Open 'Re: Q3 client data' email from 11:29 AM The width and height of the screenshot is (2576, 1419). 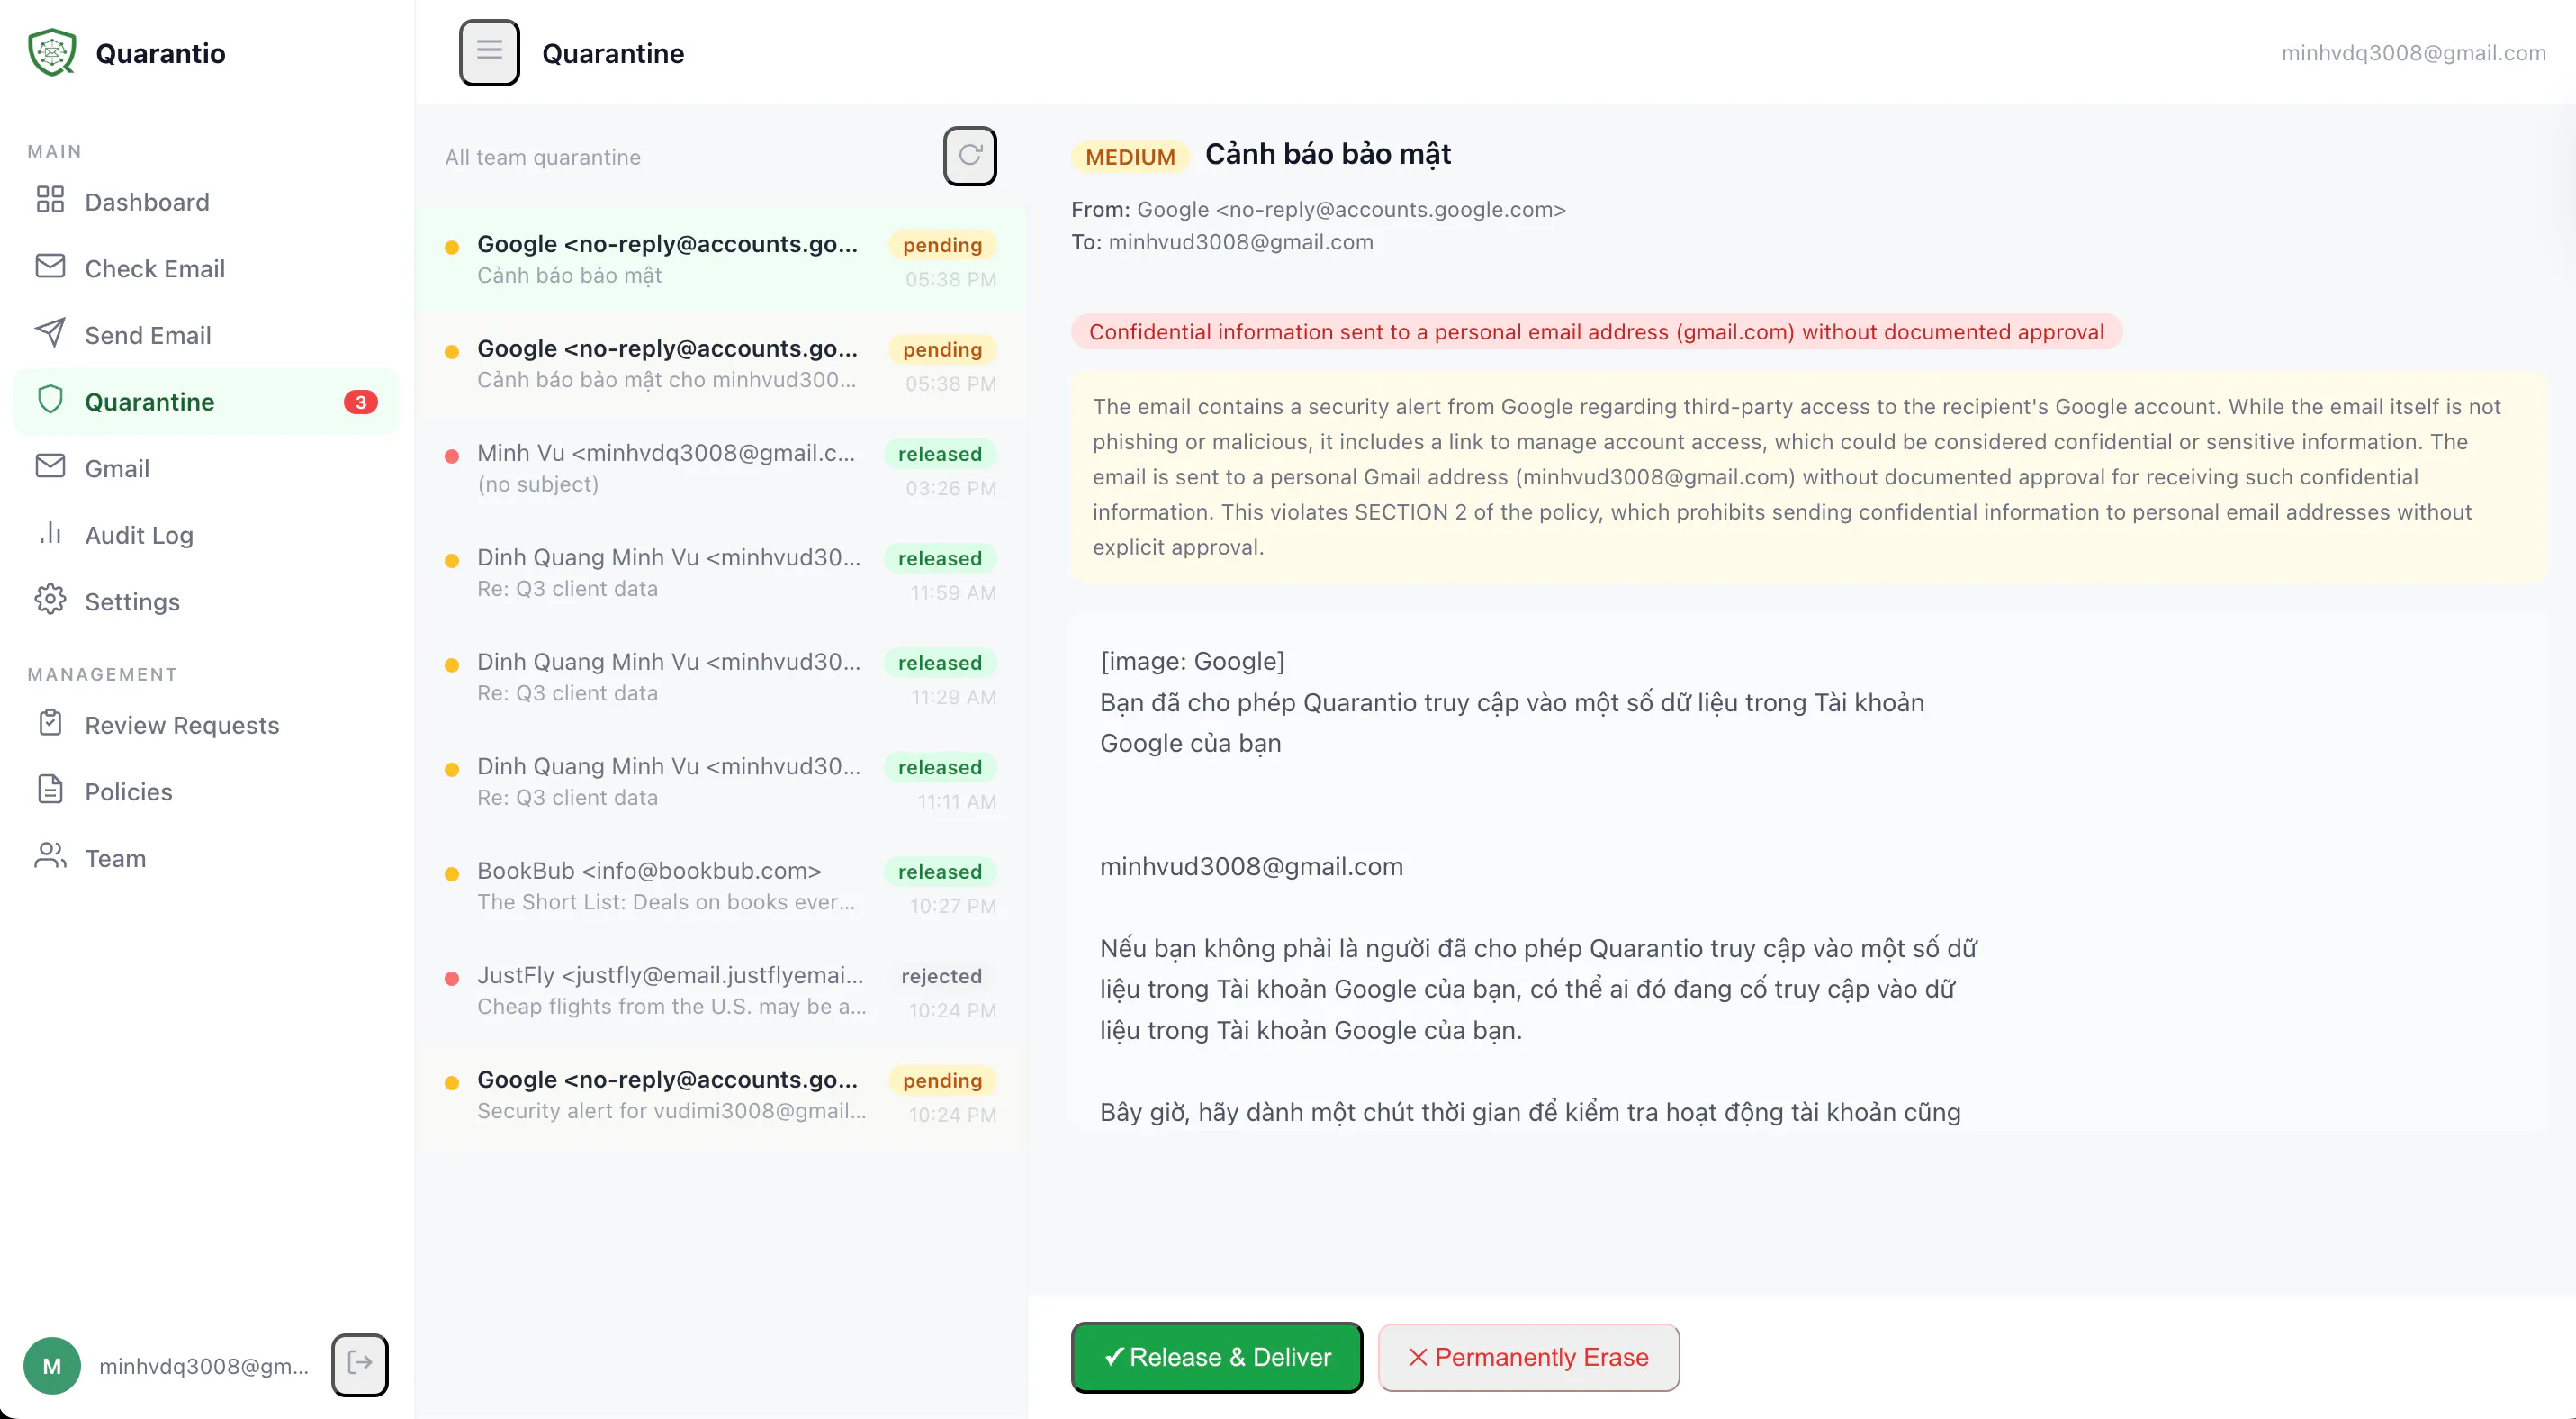[721, 678]
